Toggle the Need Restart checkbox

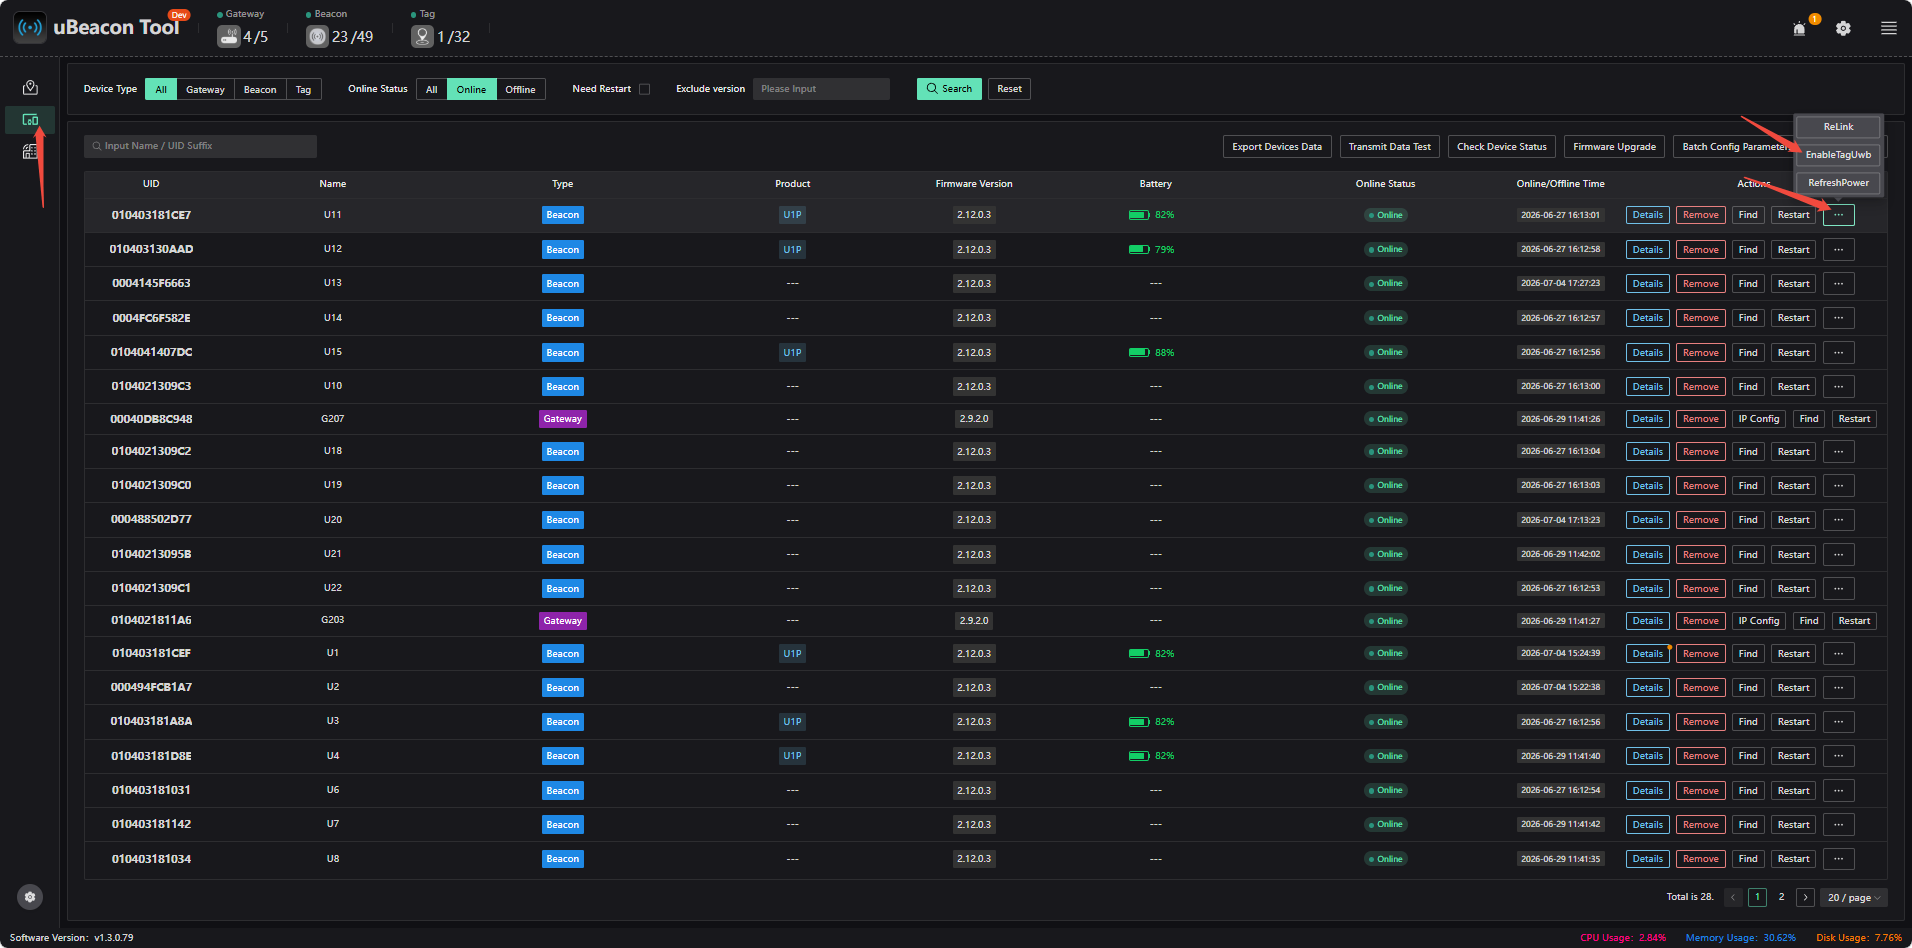tap(645, 89)
